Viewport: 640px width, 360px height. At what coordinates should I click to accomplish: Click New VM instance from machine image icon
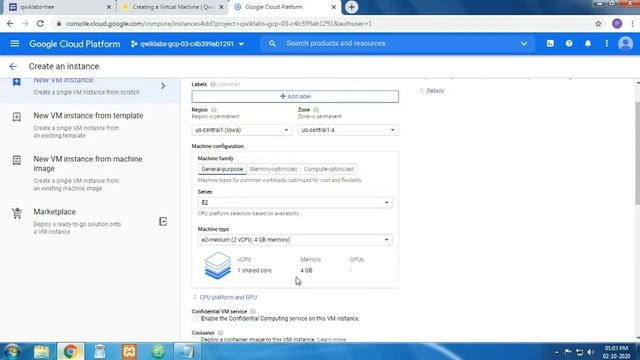(17, 160)
